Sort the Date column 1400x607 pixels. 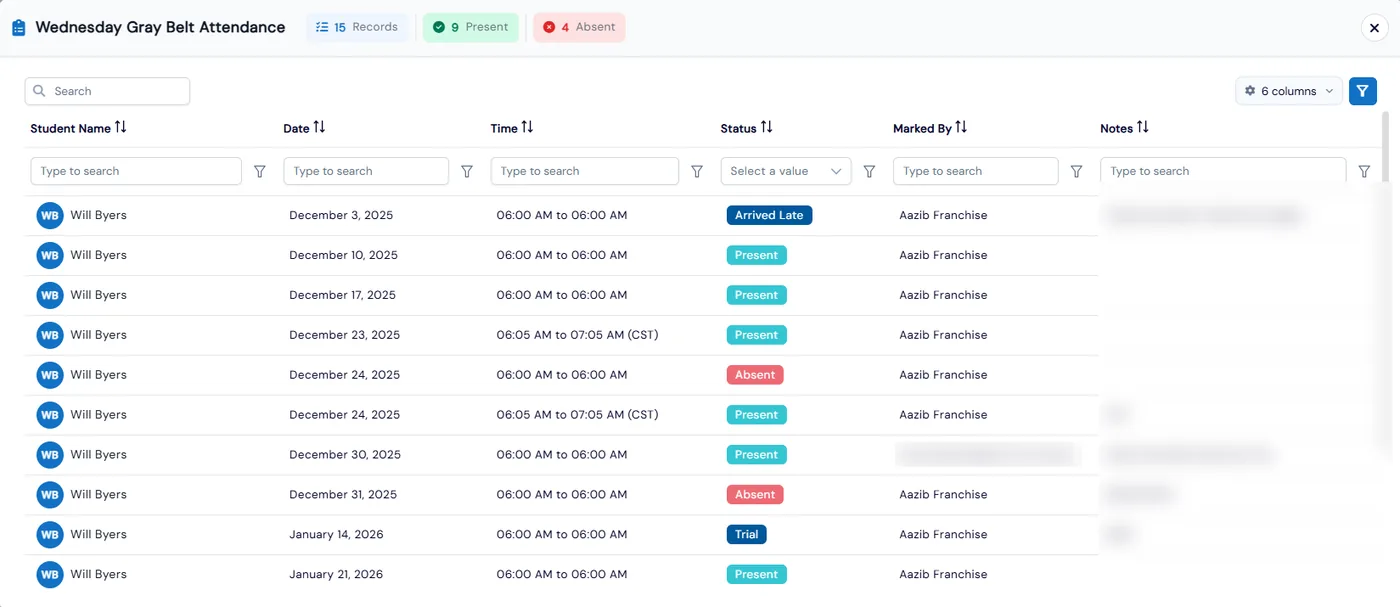coord(320,128)
